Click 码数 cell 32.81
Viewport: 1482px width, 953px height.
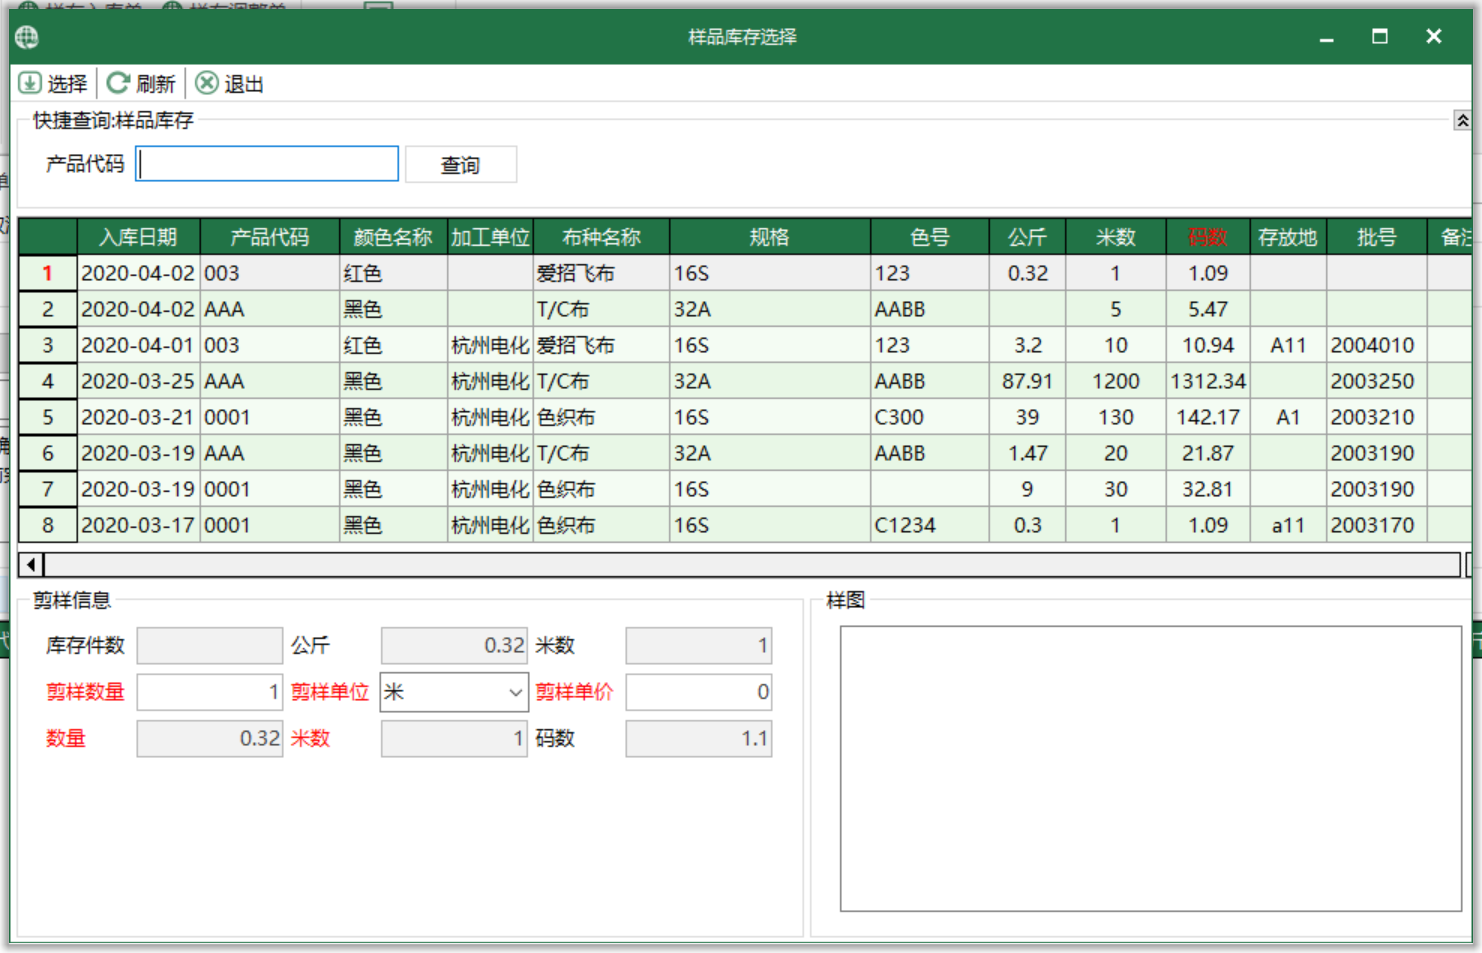click(1208, 489)
